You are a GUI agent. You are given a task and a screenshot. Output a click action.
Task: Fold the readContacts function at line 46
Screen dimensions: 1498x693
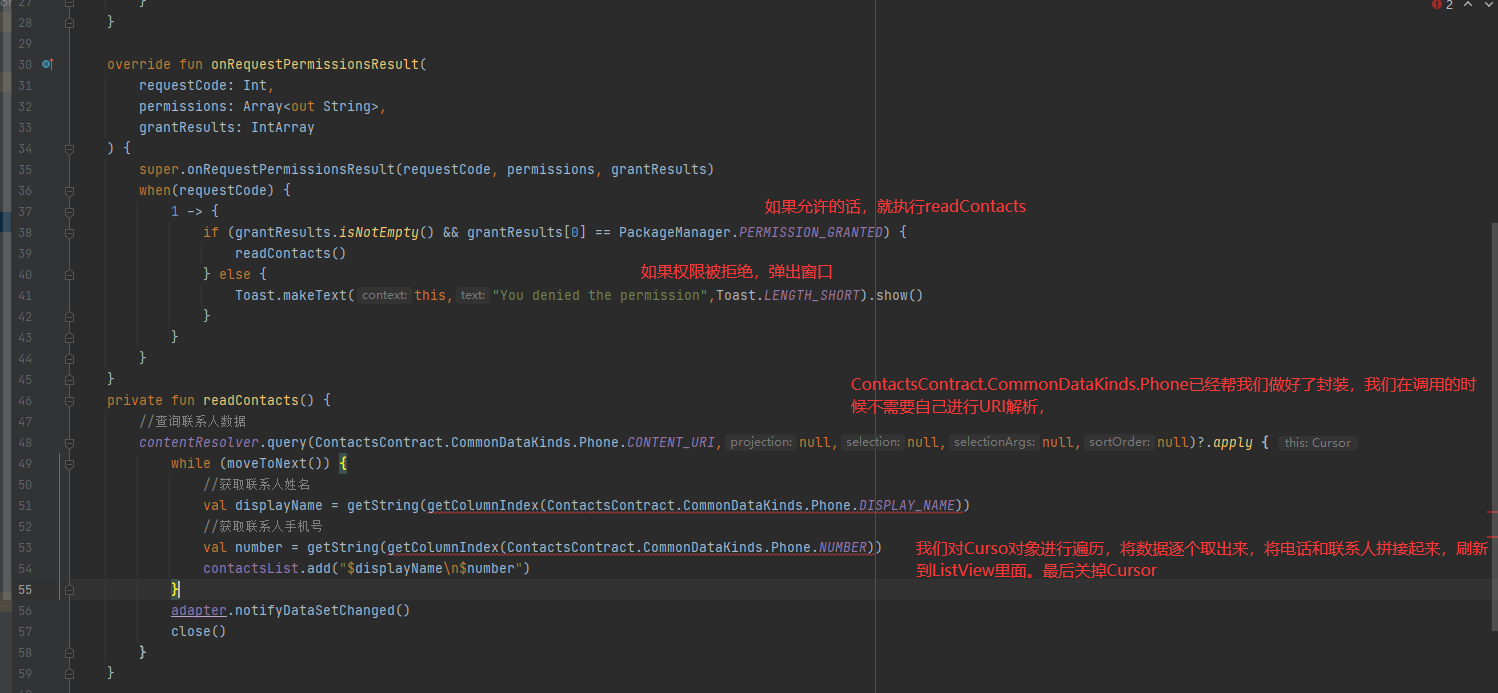69,400
